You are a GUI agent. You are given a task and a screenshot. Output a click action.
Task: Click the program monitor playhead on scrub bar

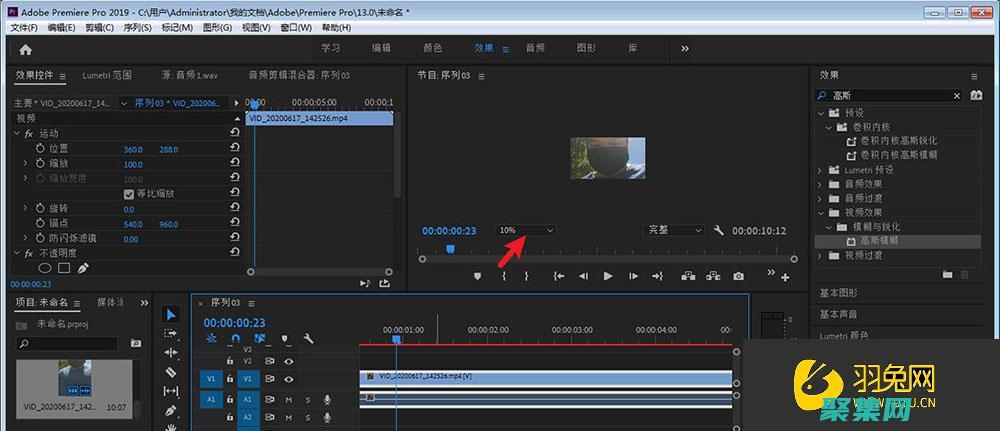point(449,248)
